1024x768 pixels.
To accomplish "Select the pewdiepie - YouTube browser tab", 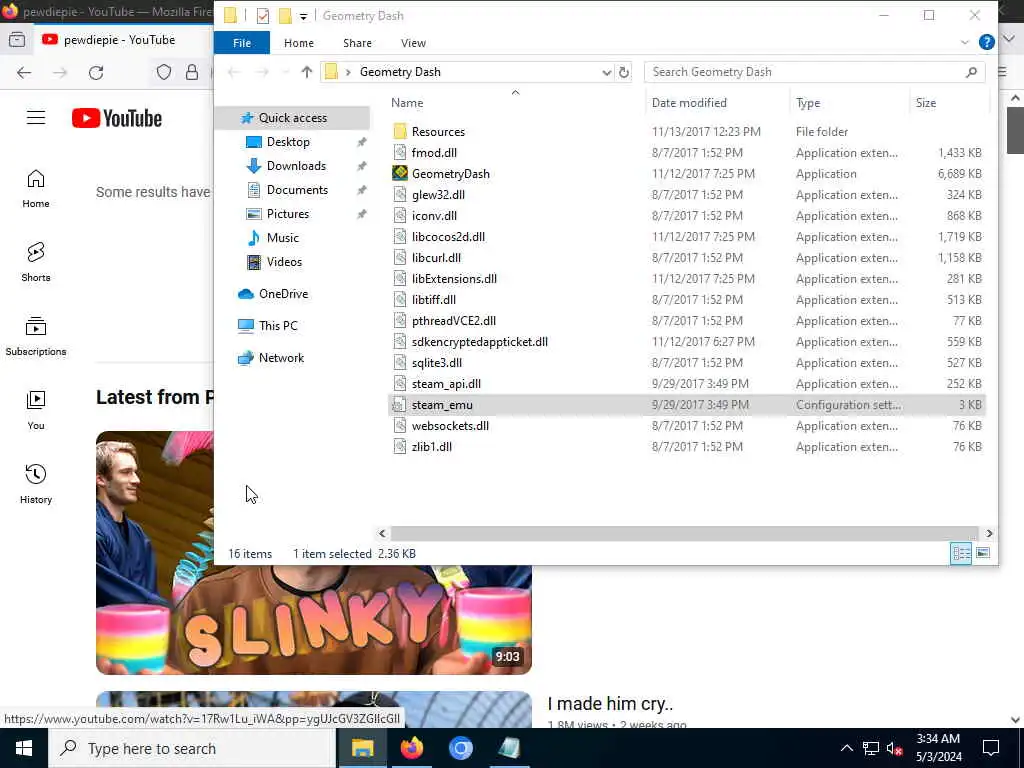I will click(x=120, y=40).
